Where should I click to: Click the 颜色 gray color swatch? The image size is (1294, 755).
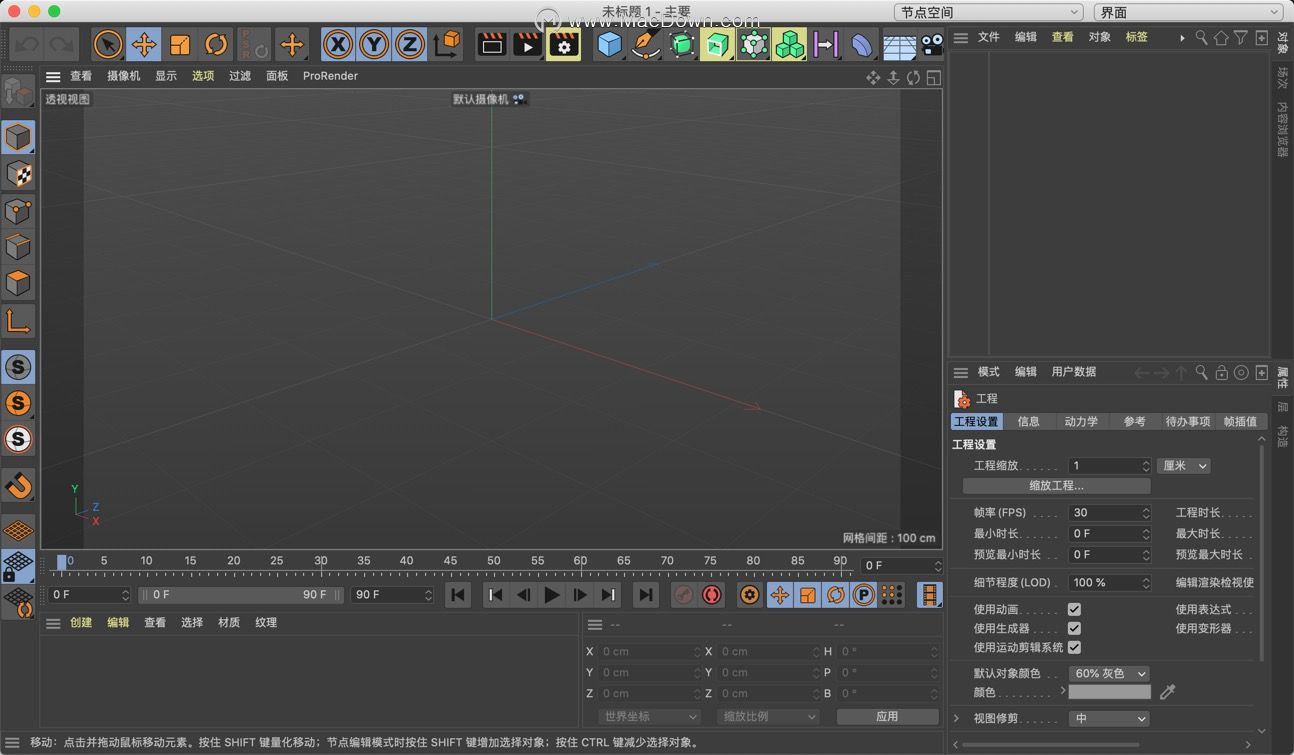[x=1110, y=691]
